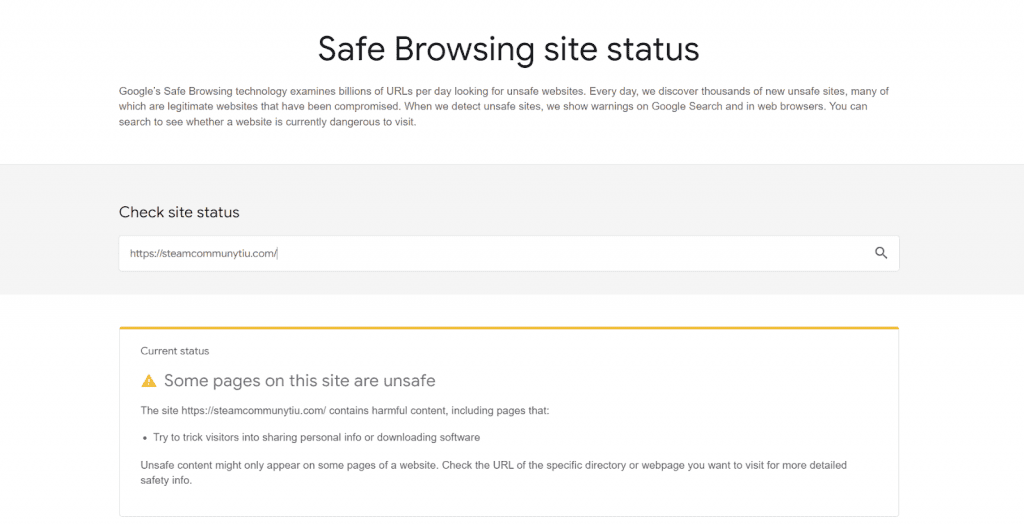This screenshot has height=525, width=1024.
Task: Click the yellow bar atop the status card
Action: coord(508,328)
